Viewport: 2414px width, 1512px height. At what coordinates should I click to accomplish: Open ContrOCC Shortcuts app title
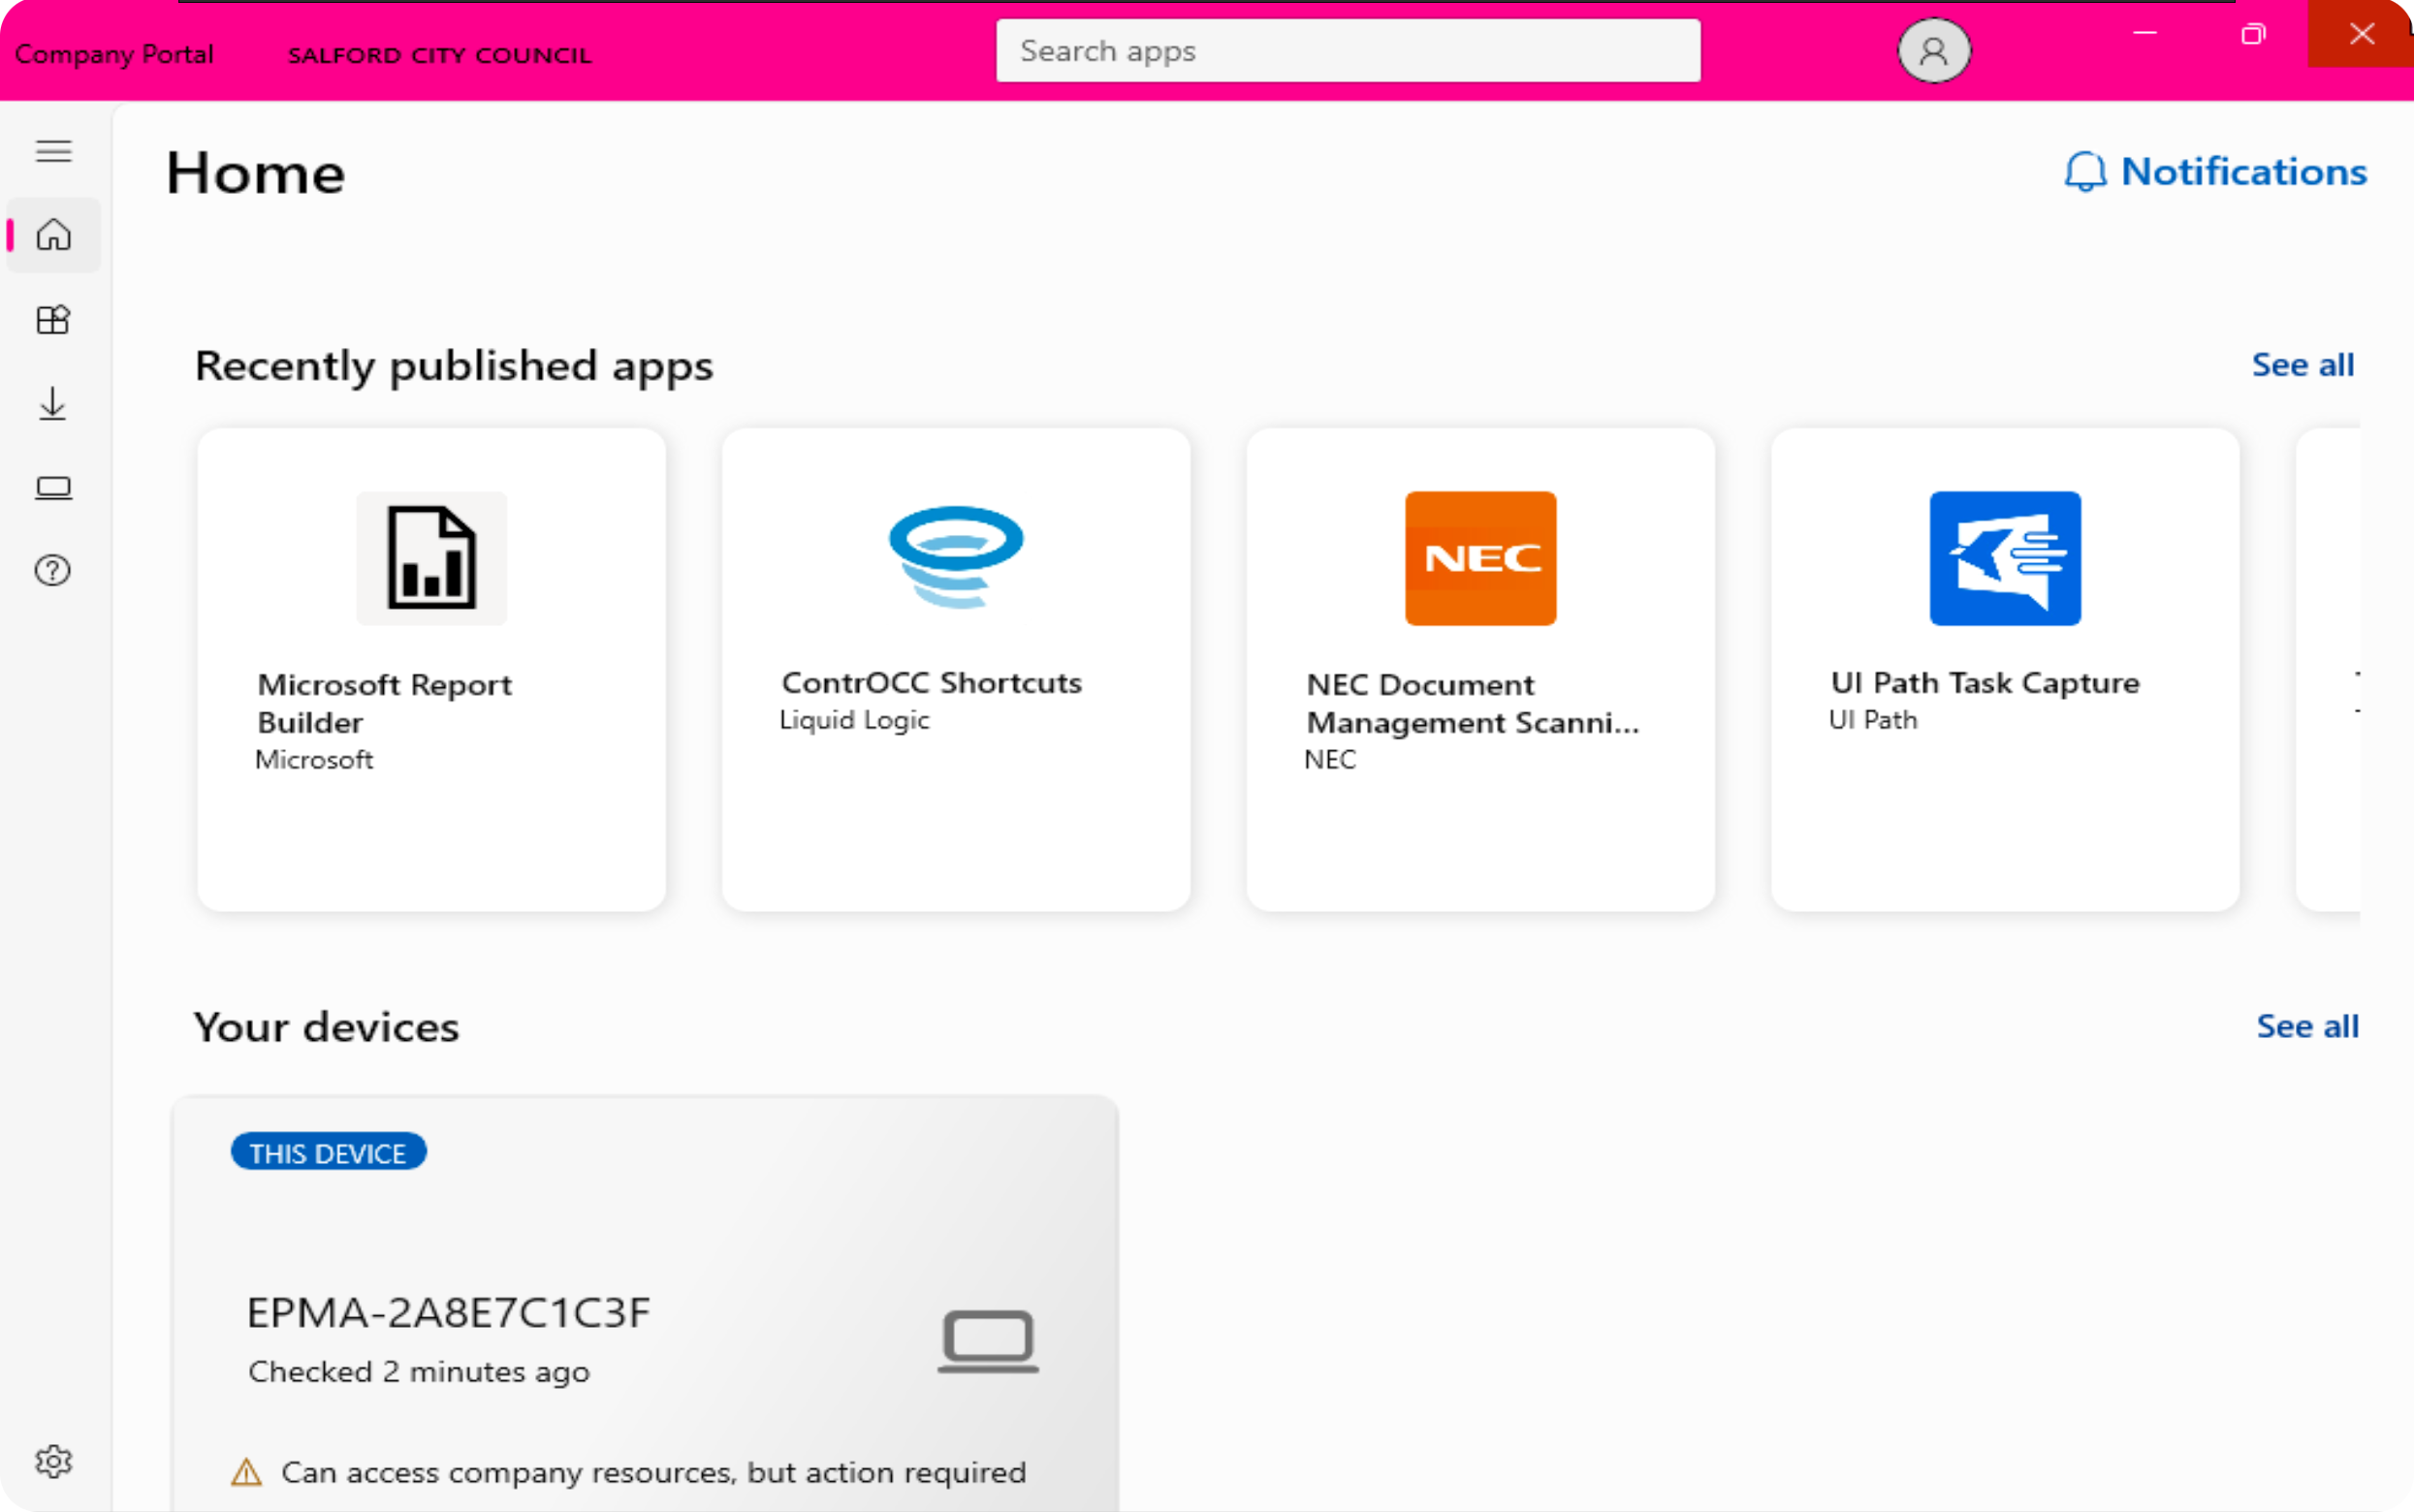[931, 683]
